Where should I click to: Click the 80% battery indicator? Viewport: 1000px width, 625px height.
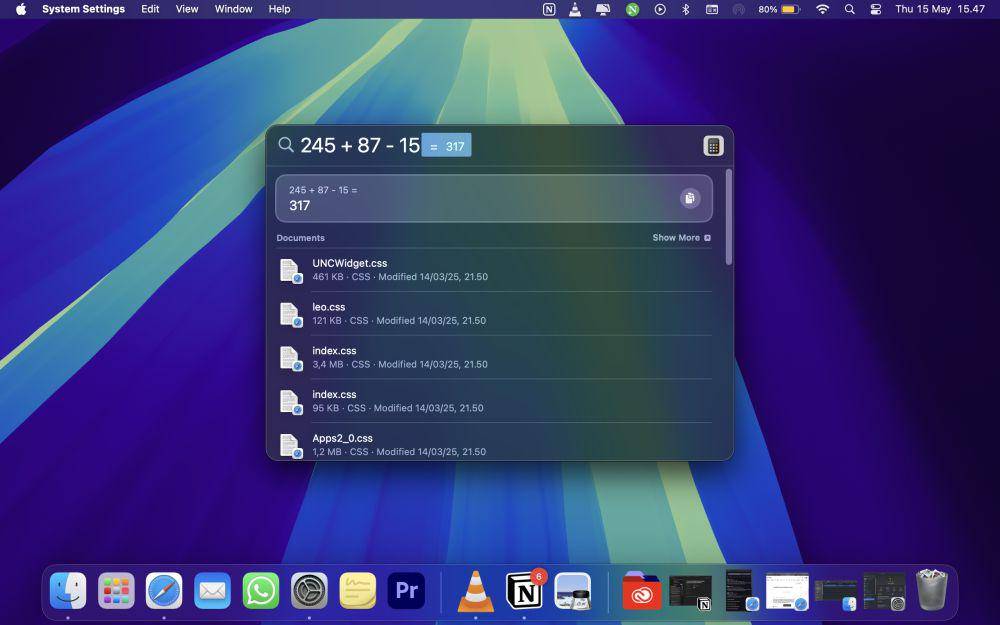[779, 9]
